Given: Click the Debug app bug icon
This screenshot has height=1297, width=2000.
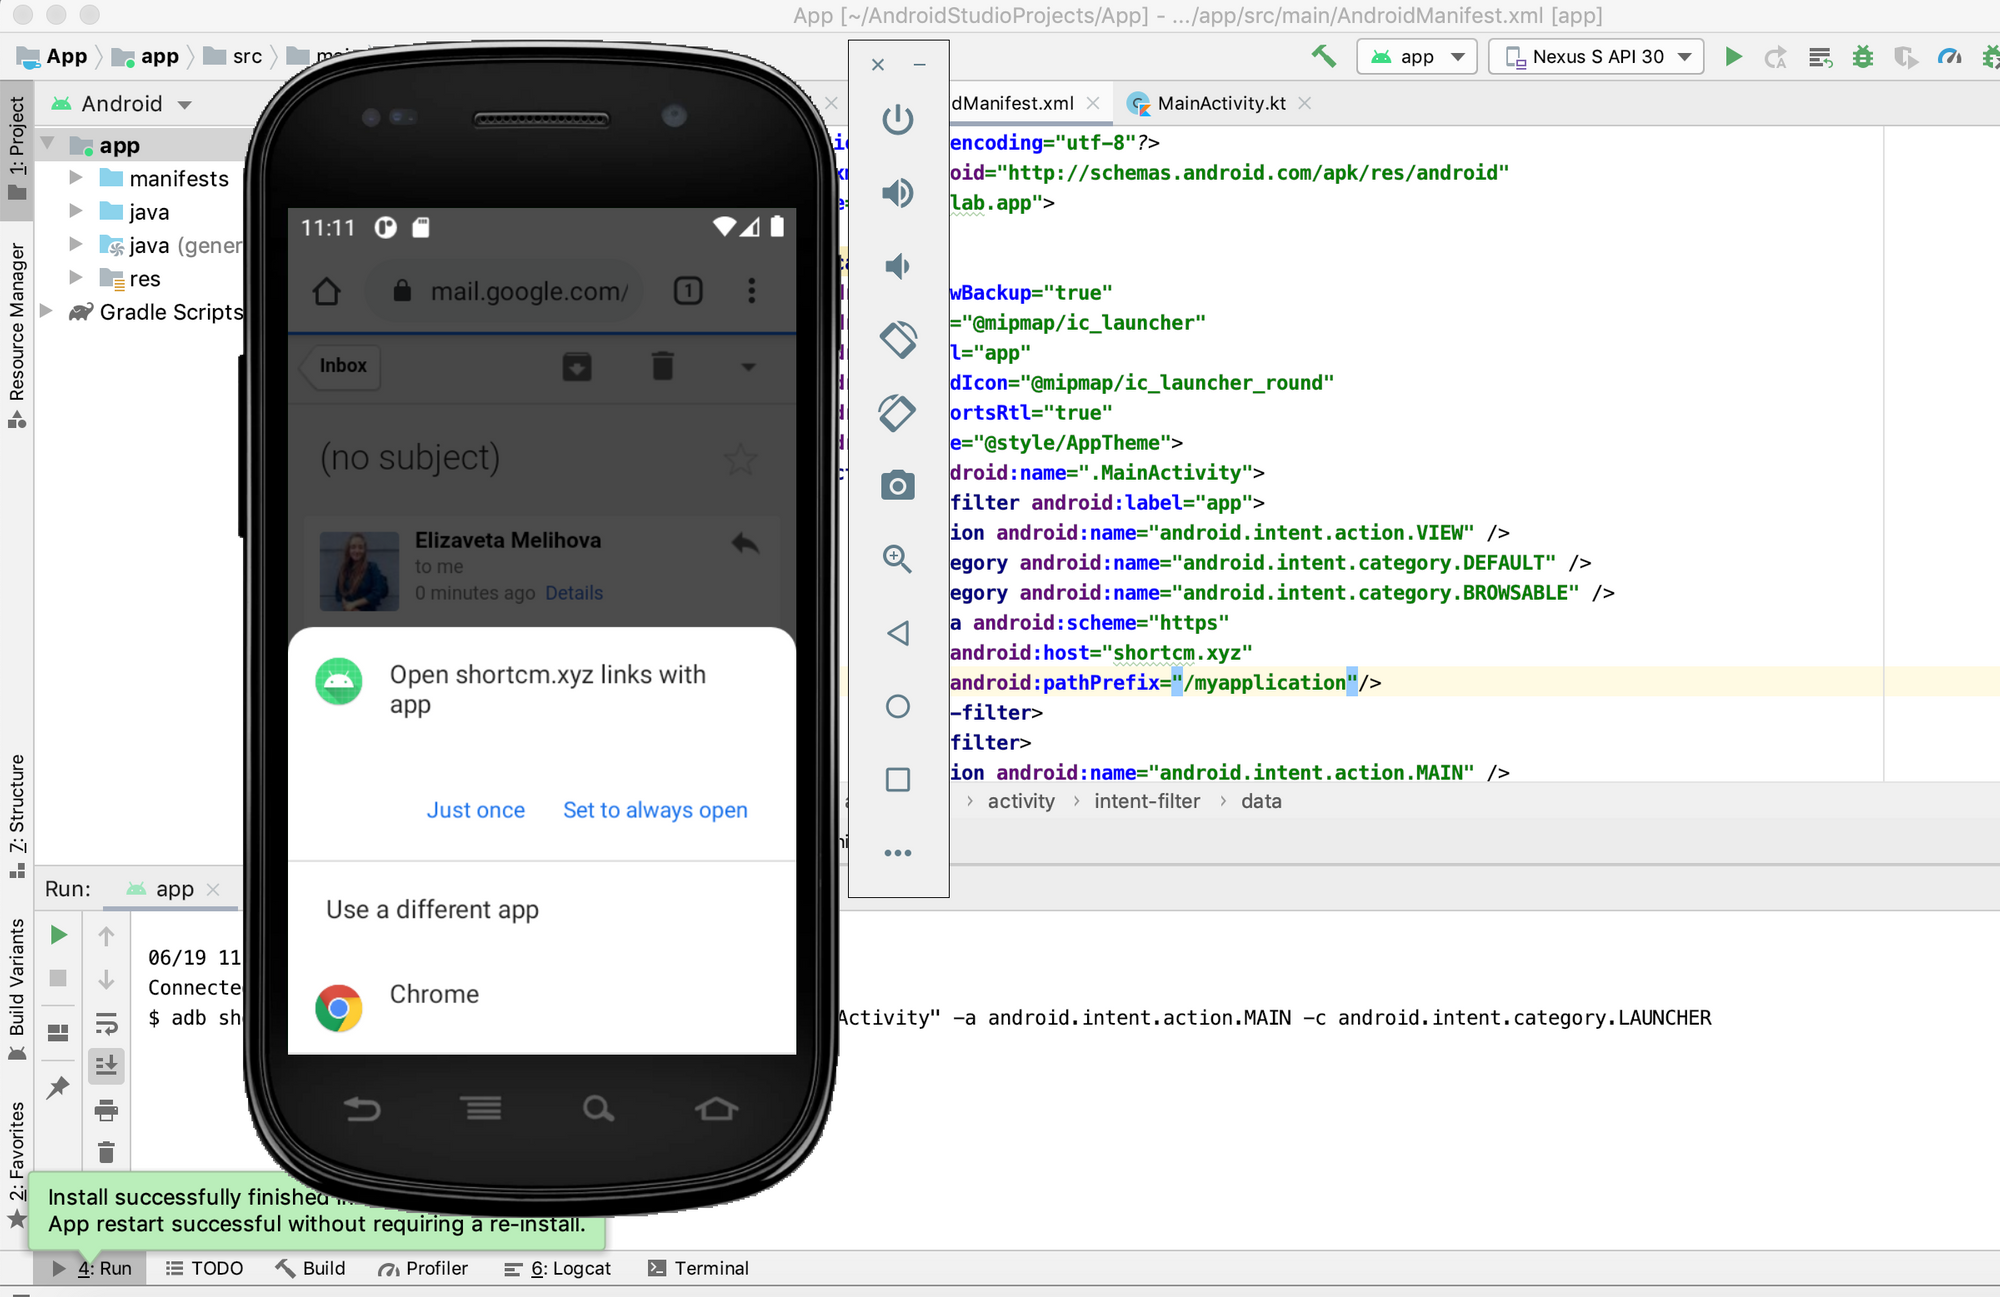Looking at the screenshot, I should [x=1862, y=57].
